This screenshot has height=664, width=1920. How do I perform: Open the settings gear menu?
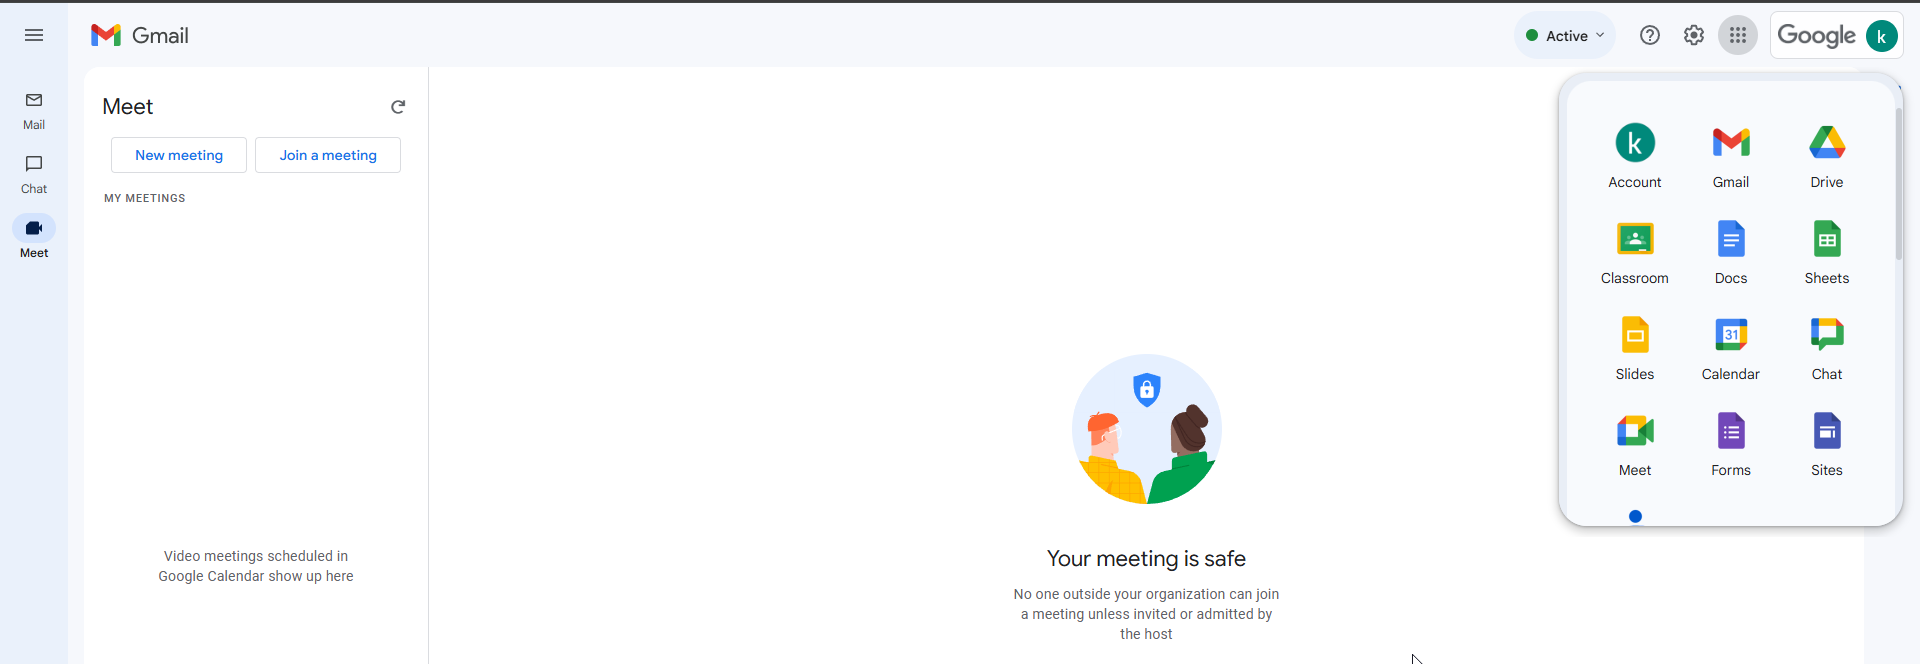coord(1693,35)
